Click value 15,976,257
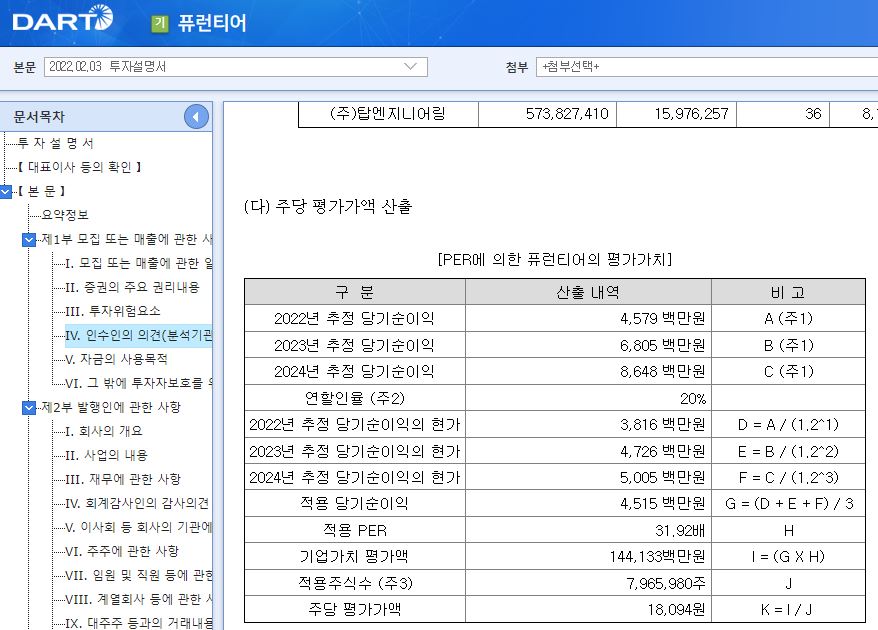 tap(692, 114)
